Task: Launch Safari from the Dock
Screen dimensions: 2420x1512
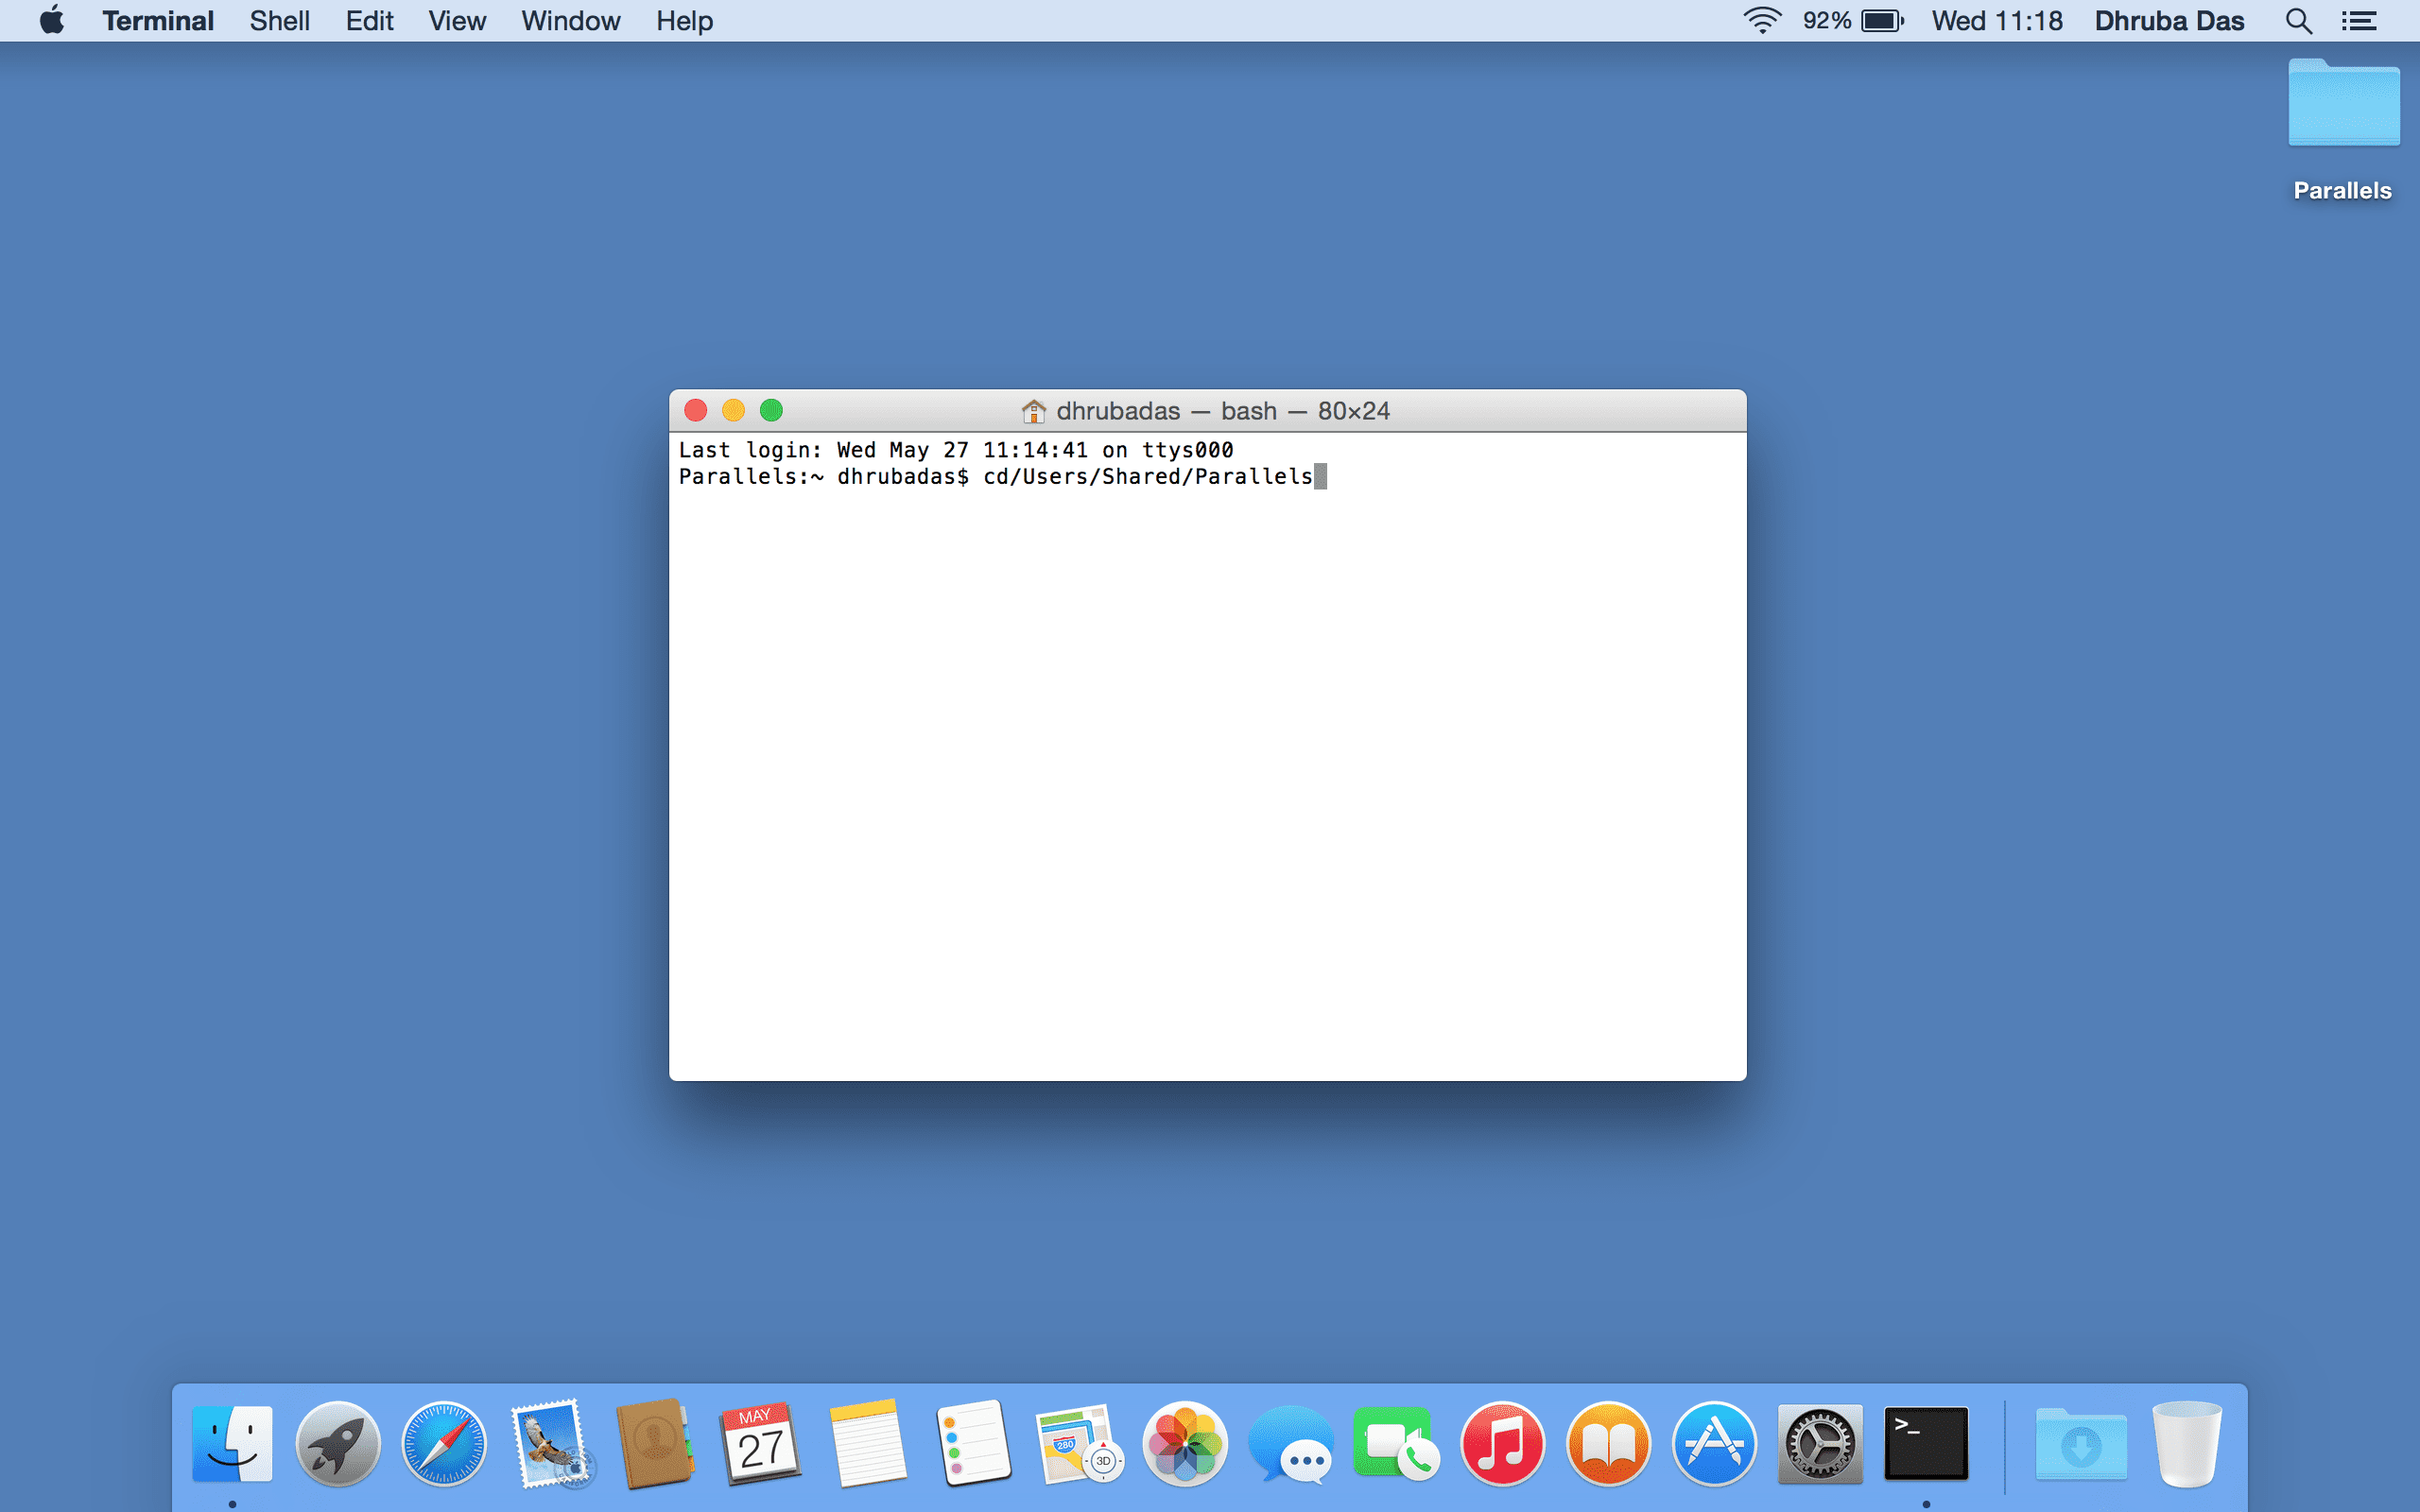Action: click(444, 1444)
